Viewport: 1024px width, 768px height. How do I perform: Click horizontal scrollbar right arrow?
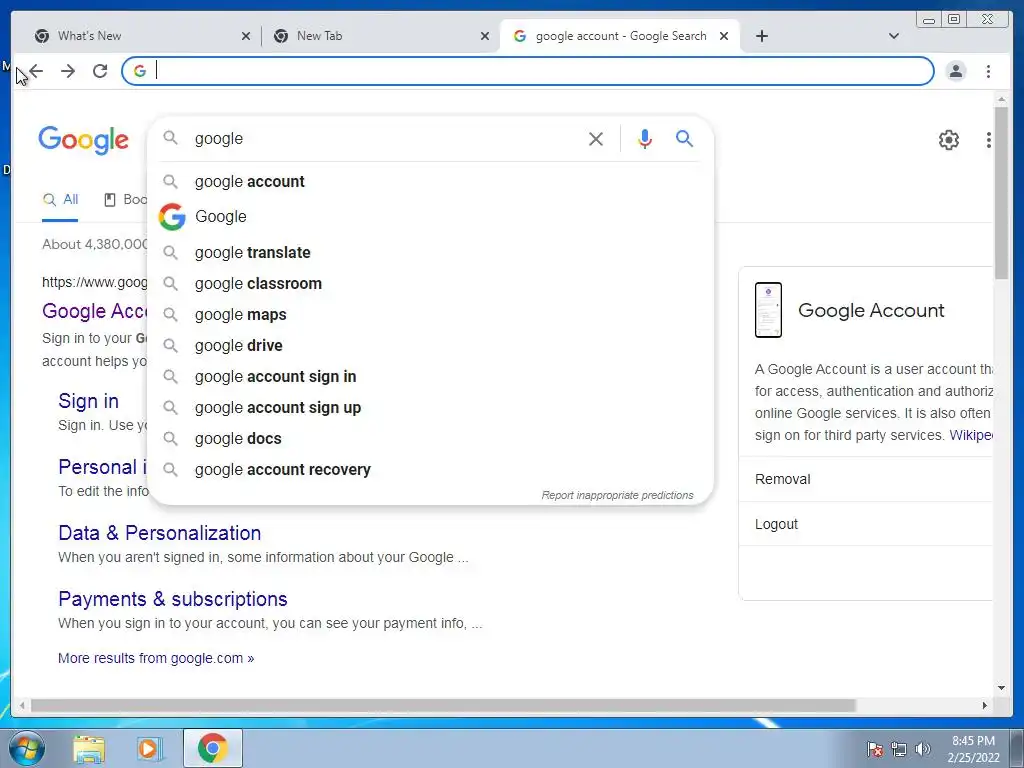tap(985, 705)
